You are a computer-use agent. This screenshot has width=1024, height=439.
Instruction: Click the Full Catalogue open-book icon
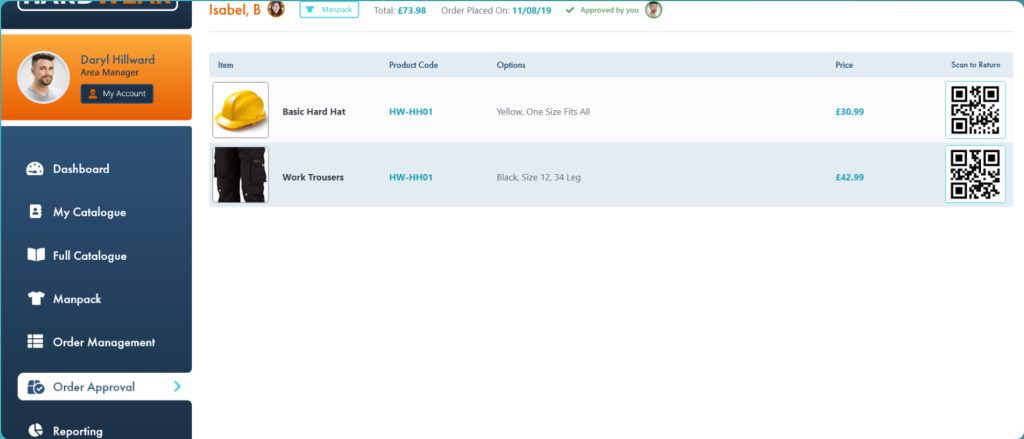click(35, 255)
